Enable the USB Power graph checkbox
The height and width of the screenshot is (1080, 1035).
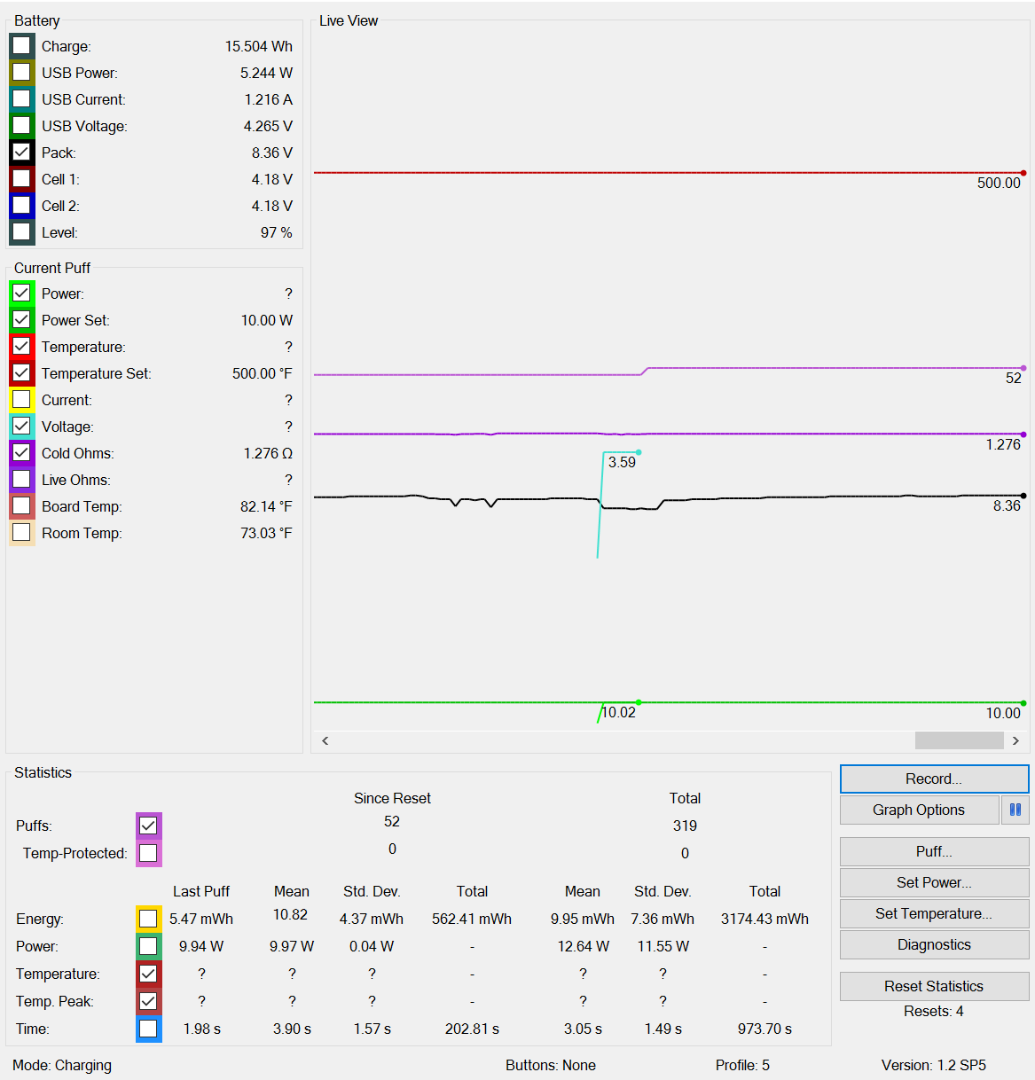(x=21, y=73)
